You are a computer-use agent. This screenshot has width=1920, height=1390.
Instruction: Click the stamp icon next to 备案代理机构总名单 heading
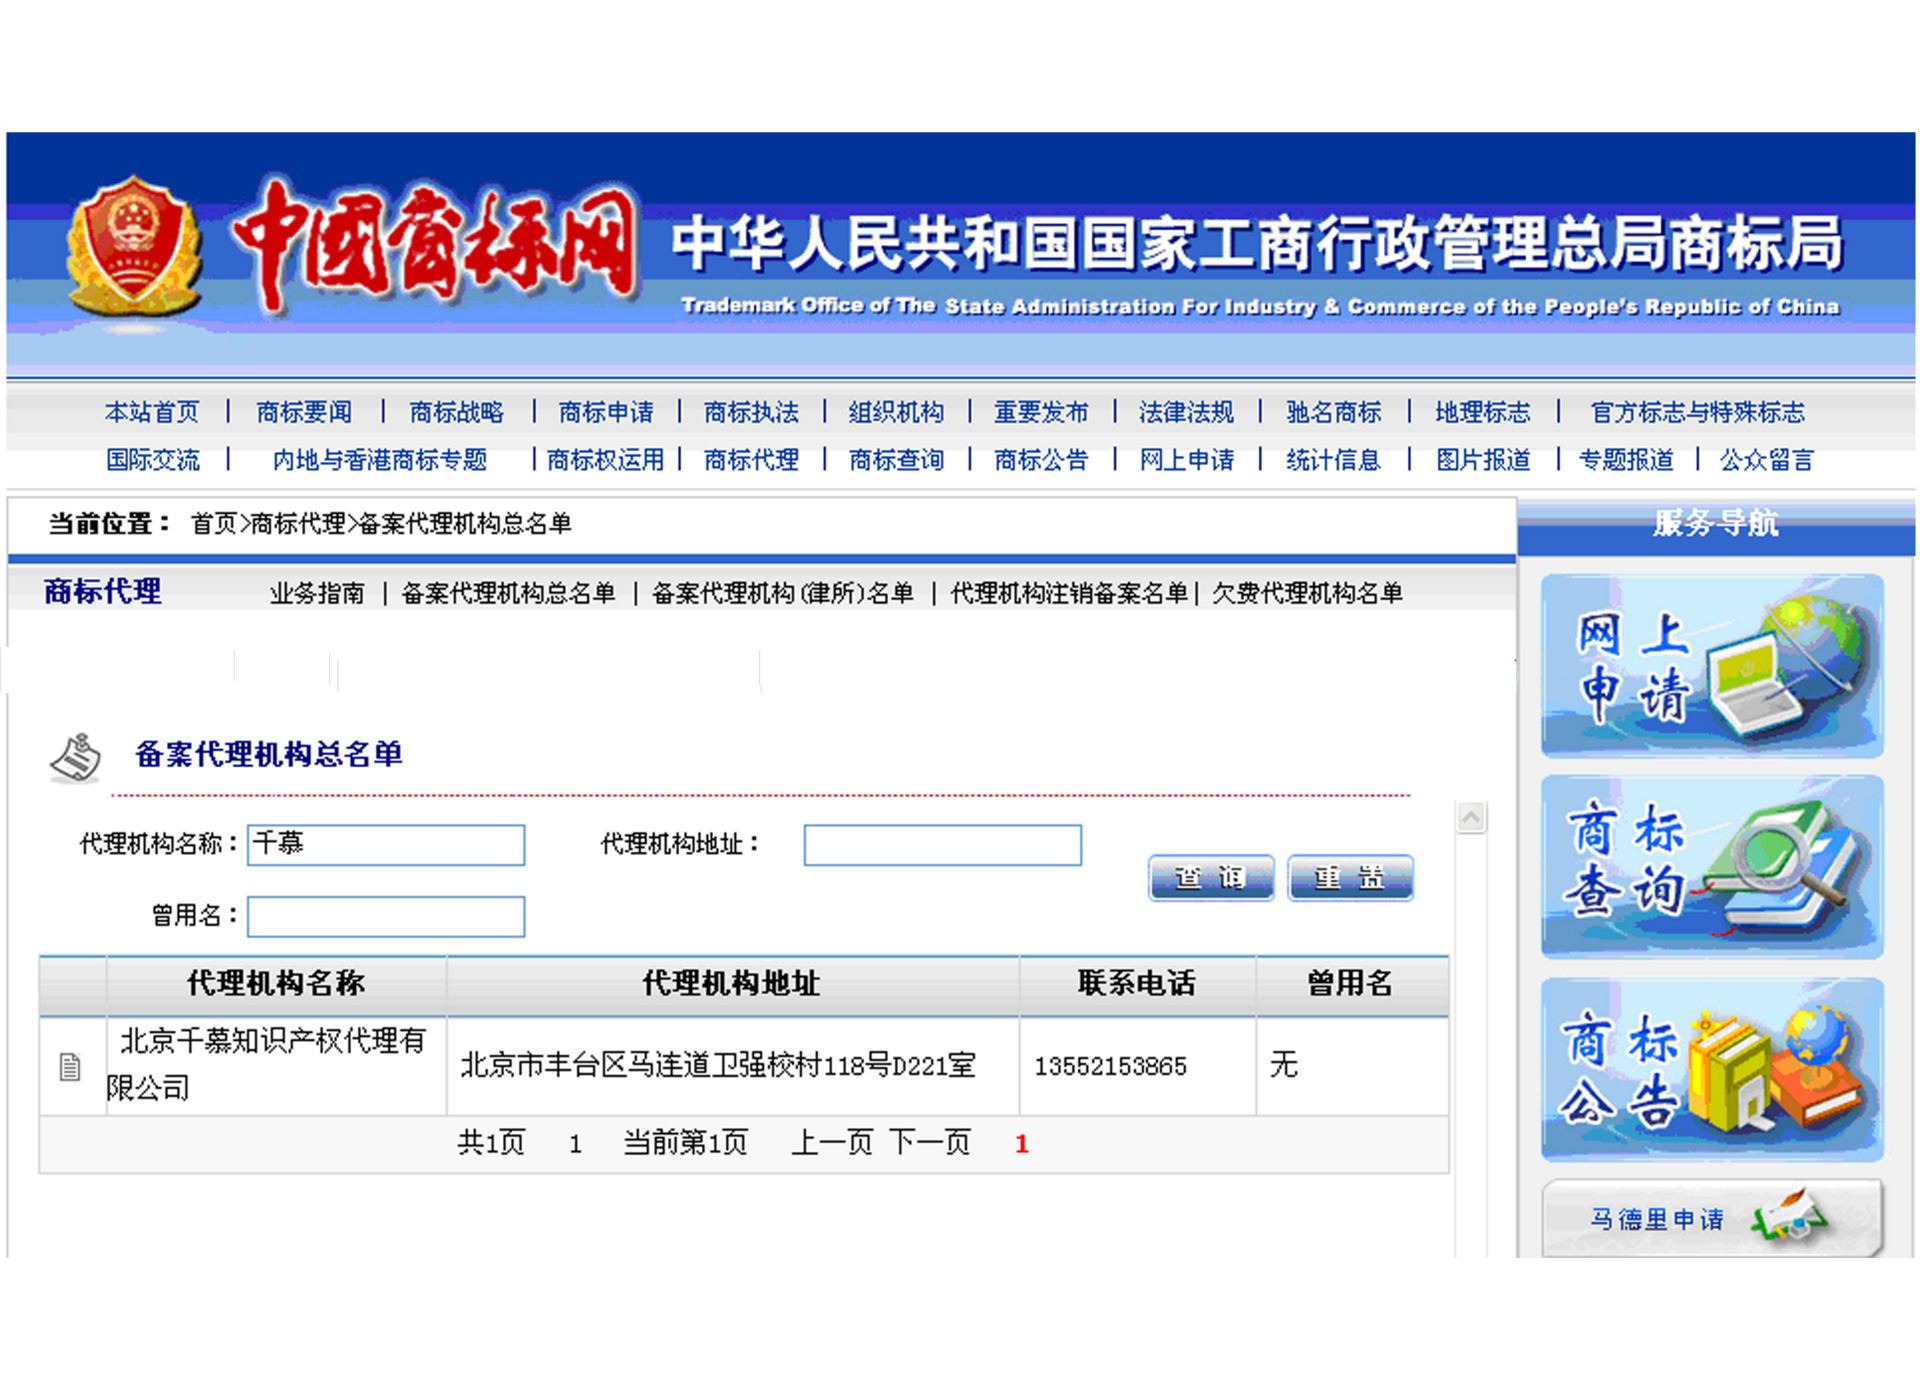(x=78, y=757)
